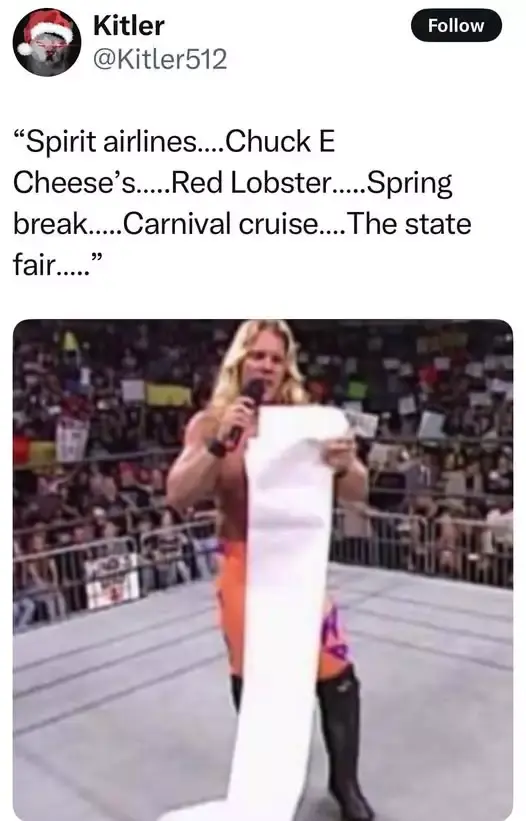Click the word "fair" ending the tweet
Image resolution: width=526 pixels, height=821 pixels.
point(33,264)
